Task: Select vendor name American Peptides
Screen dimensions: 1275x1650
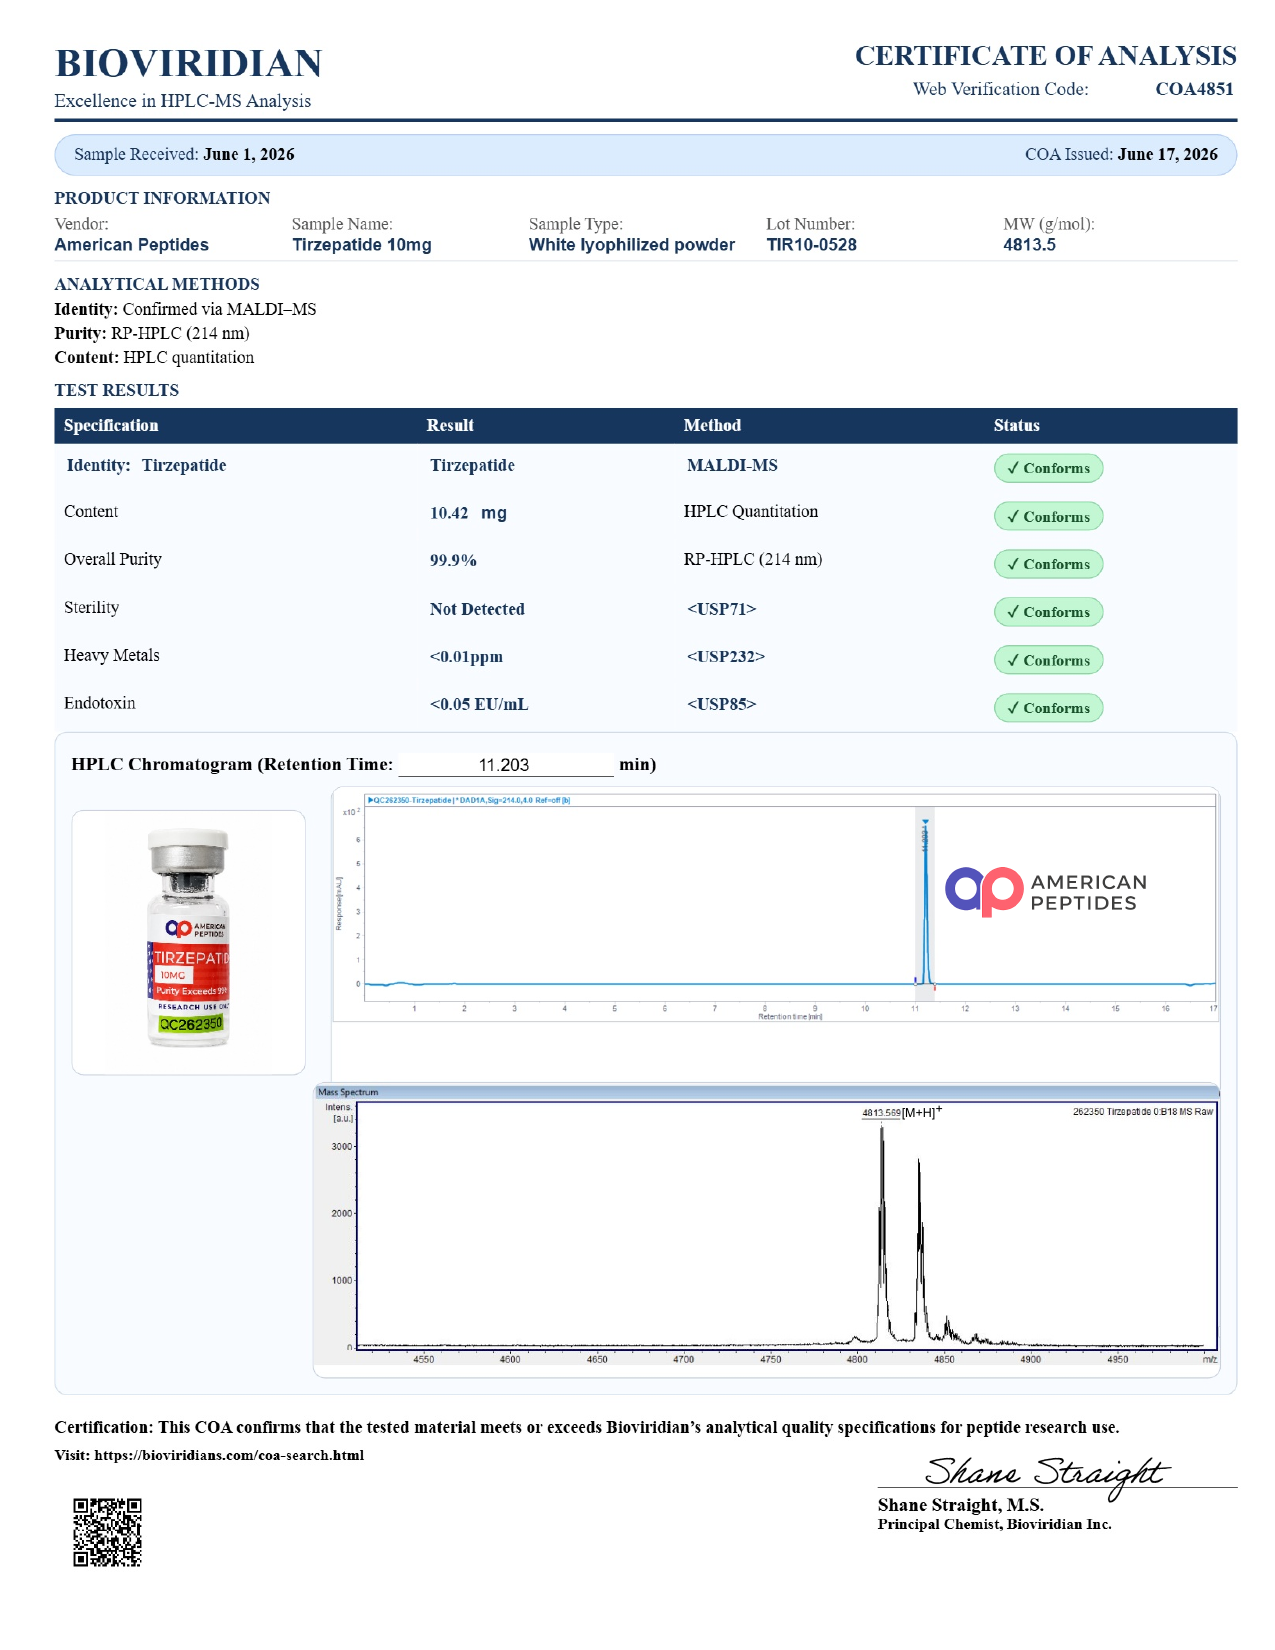Action: [132, 245]
